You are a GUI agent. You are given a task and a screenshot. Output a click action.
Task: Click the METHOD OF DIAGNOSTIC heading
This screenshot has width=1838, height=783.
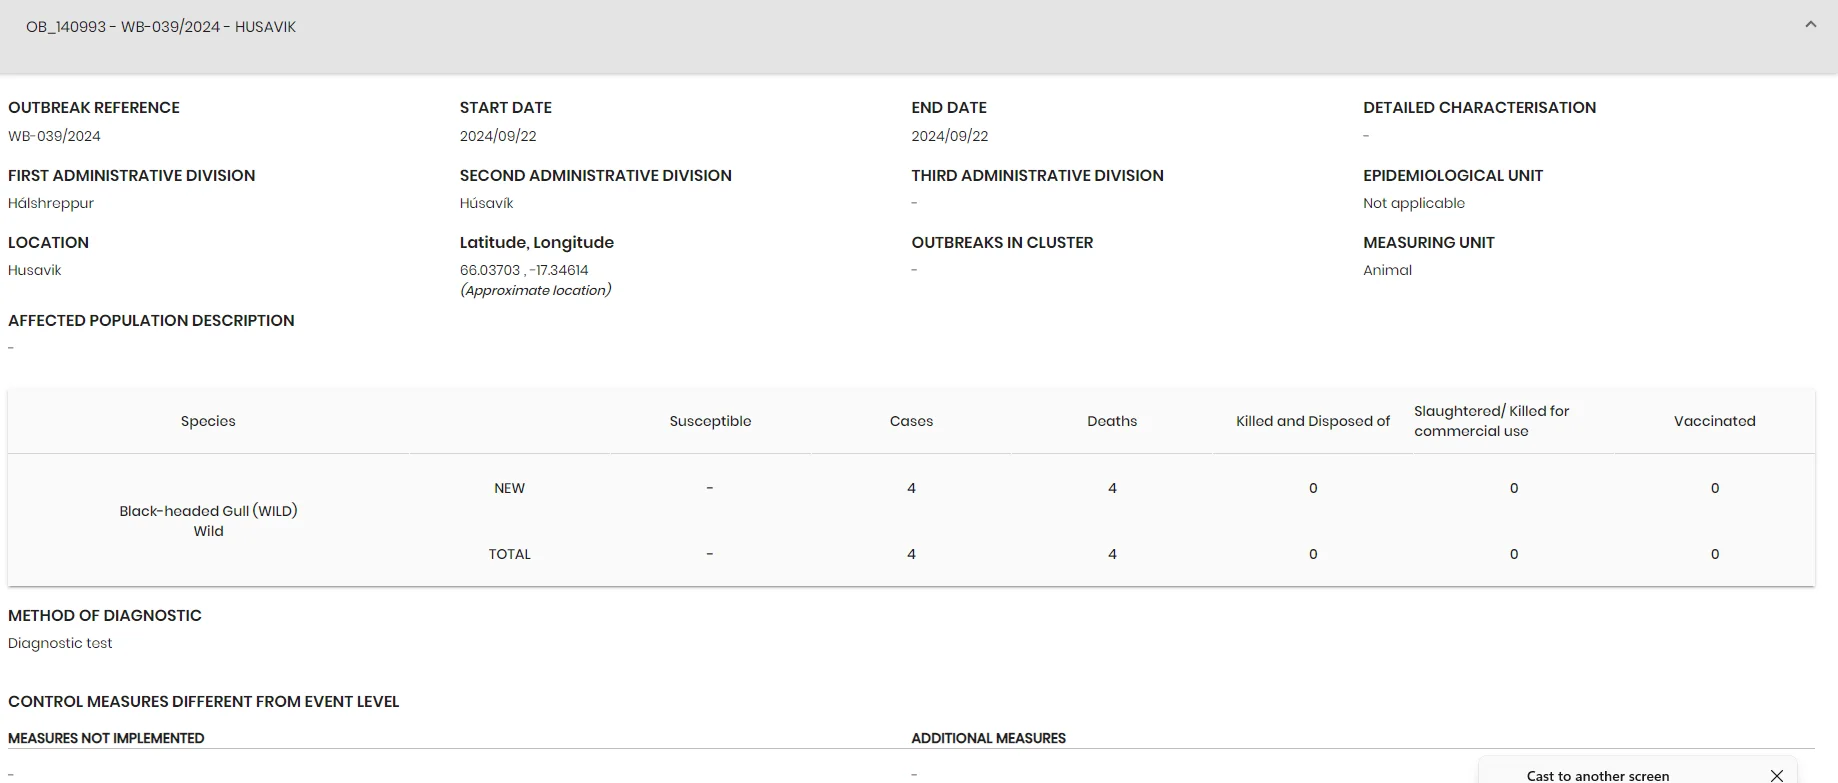105,615
